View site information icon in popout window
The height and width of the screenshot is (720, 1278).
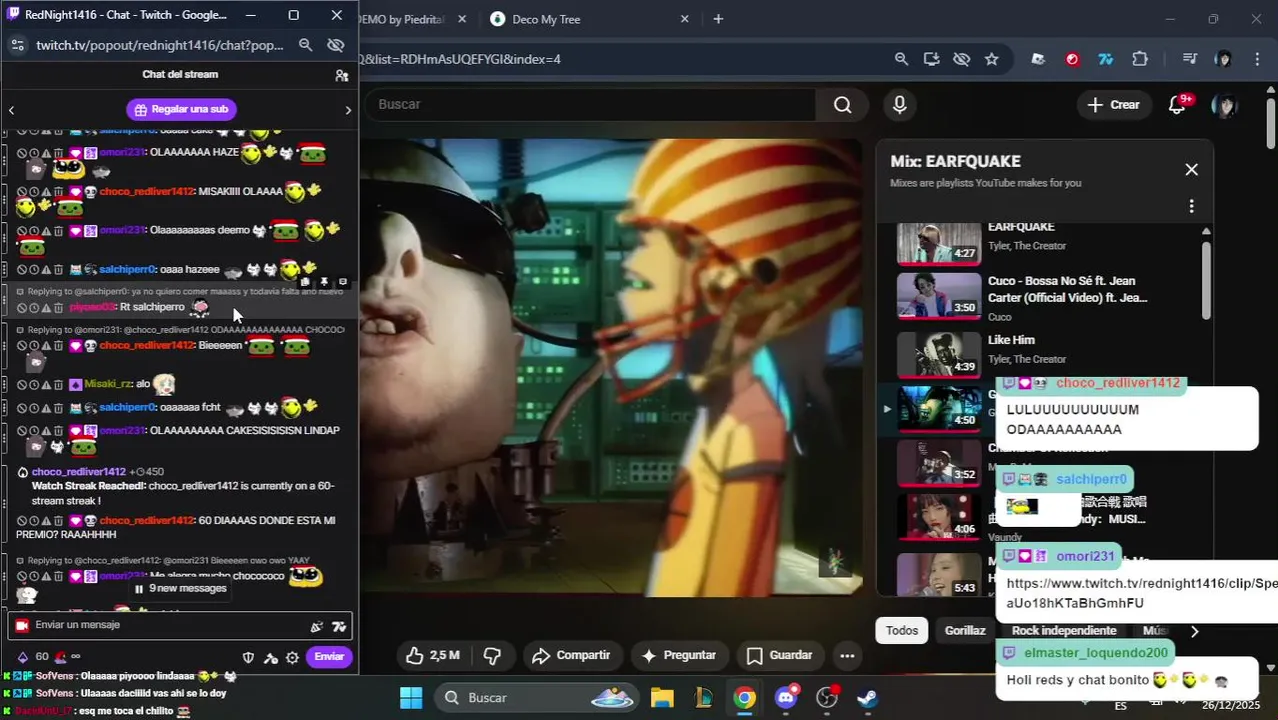[x=17, y=45]
